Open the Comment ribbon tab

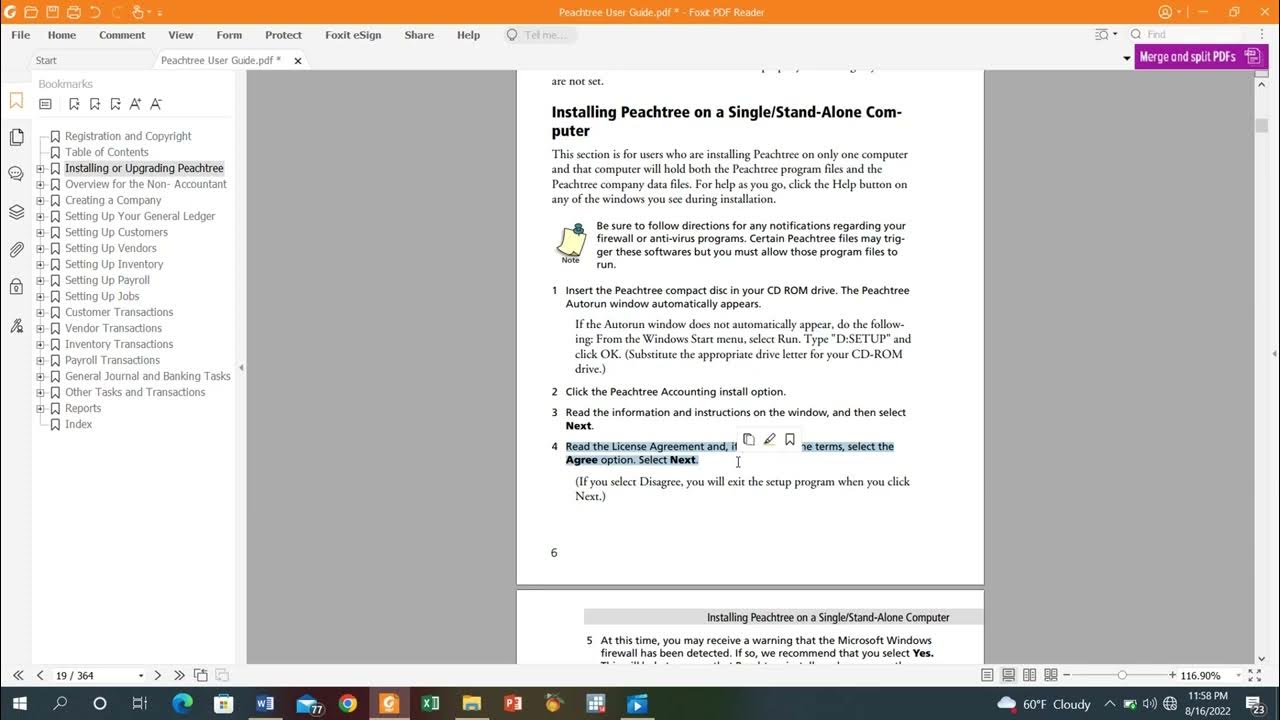tap(122, 35)
